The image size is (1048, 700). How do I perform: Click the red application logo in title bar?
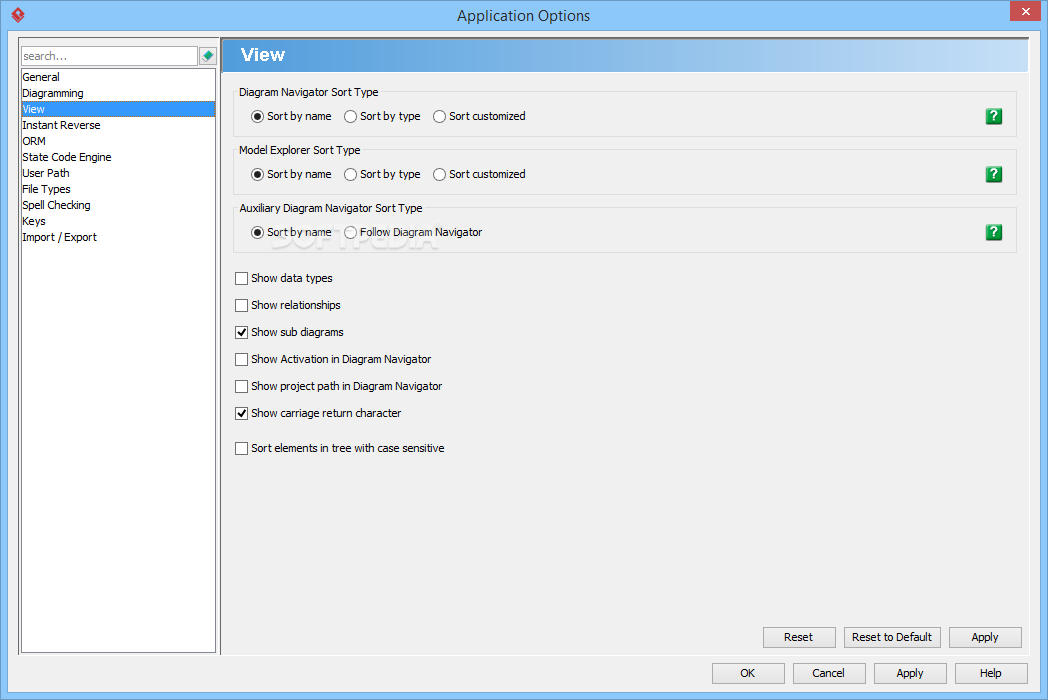click(18, 15)
